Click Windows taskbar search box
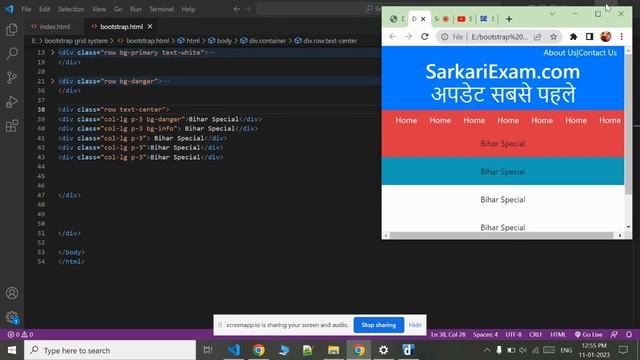The image size is (640, 360). [110, 350]
